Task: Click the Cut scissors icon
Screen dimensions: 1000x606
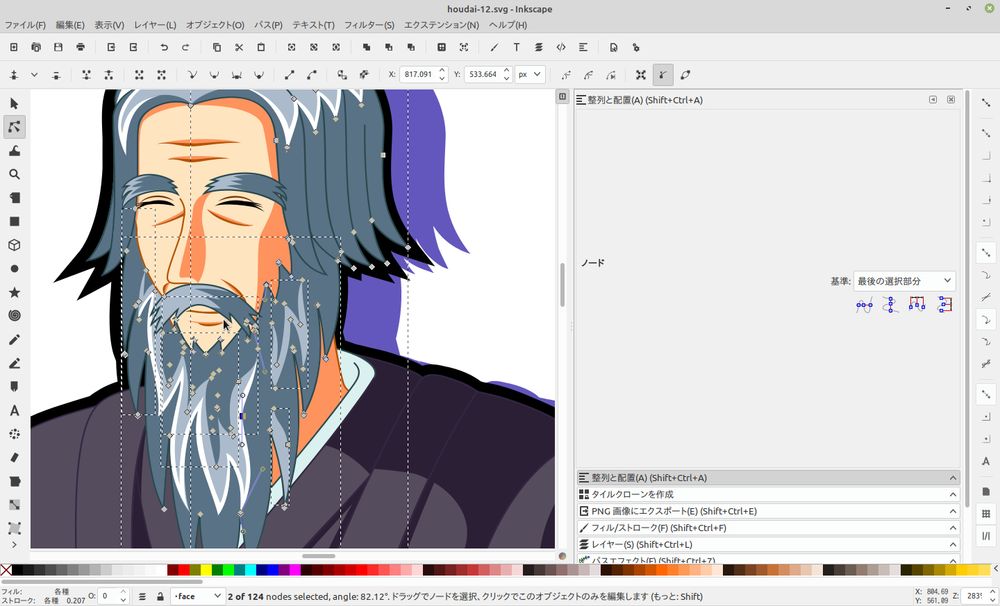Action: pos(239,47)
